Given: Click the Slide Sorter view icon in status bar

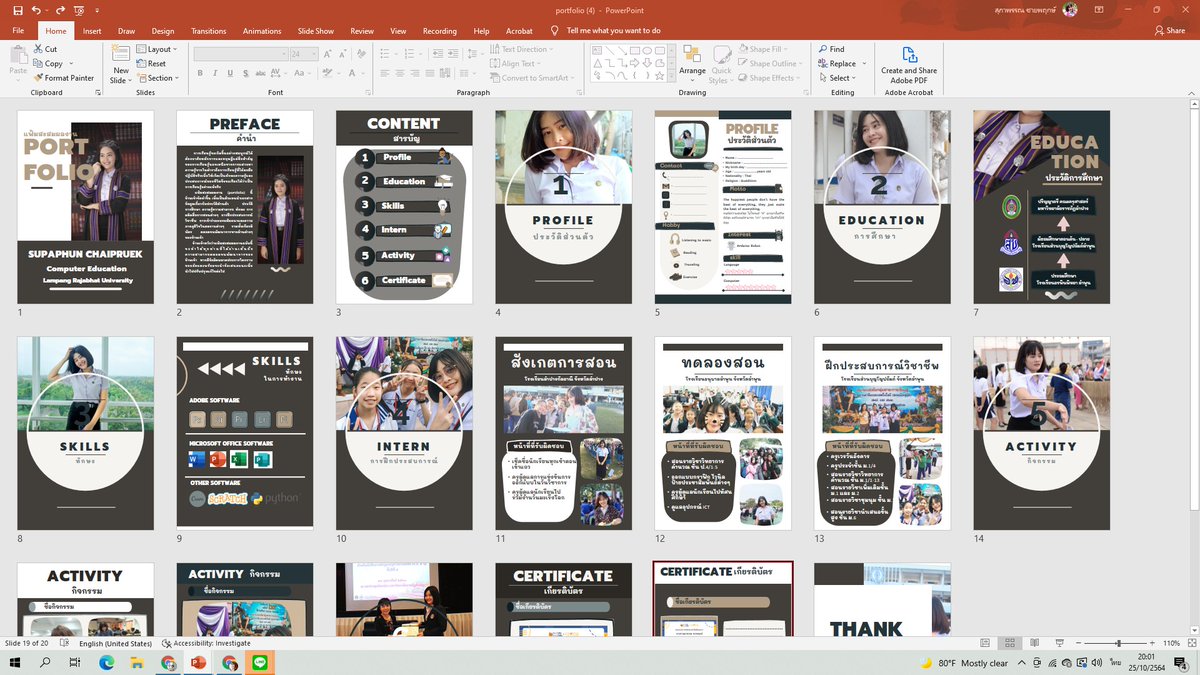Looking at the screenshot, I should [1010, 644].
